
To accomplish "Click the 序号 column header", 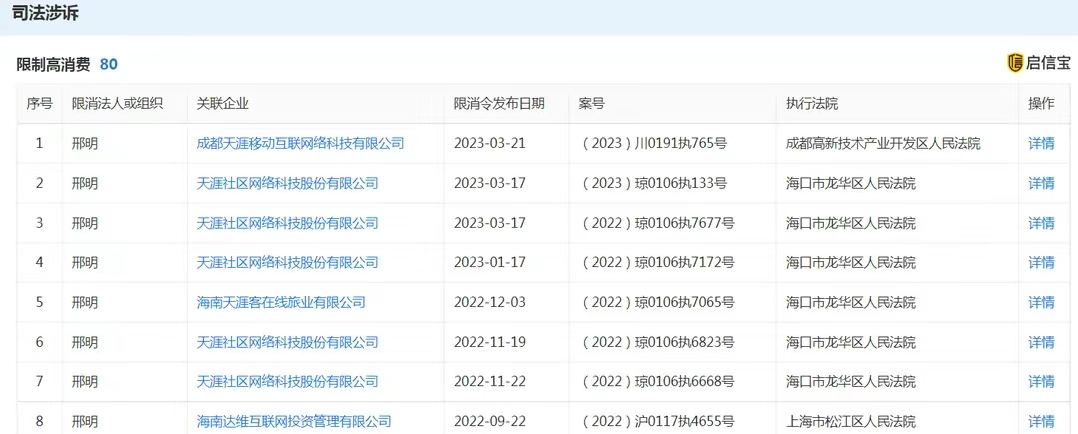I will (39, 104).
